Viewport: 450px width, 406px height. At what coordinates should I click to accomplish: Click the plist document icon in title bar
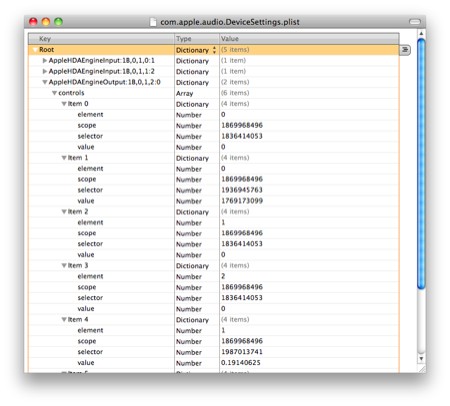[x=153, y=22]
